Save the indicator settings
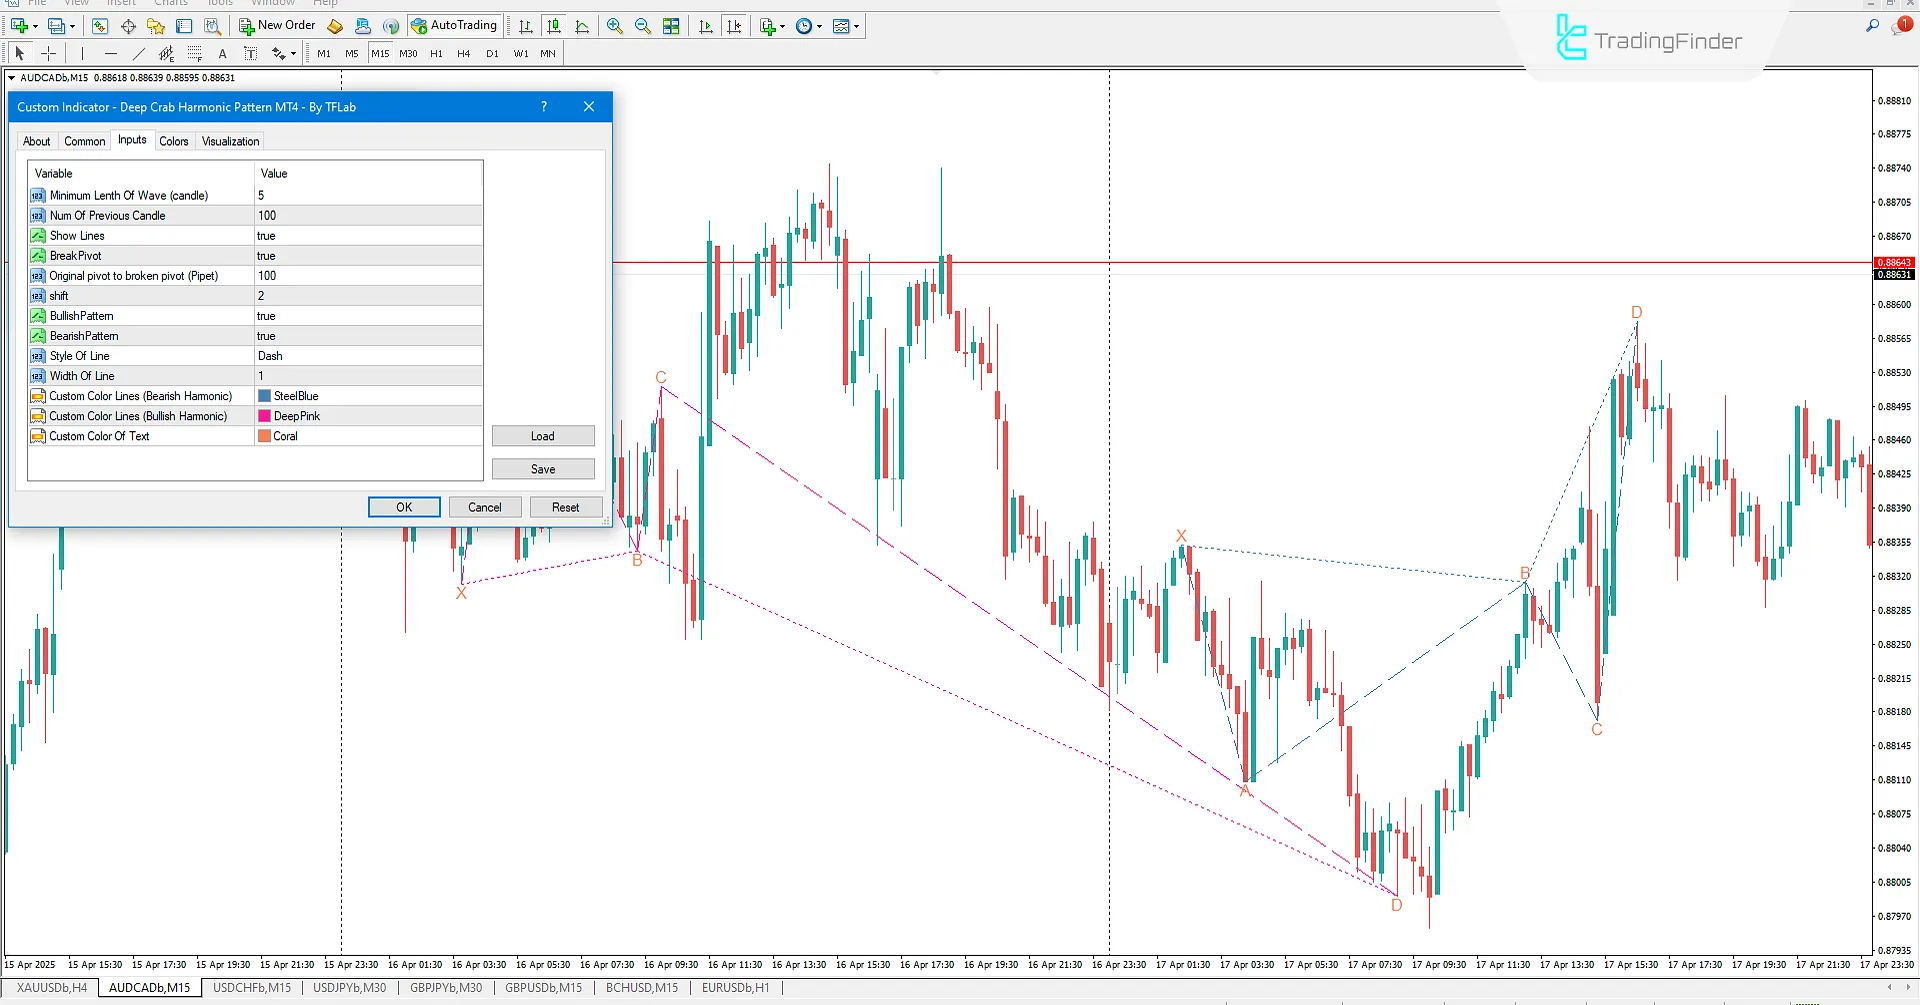1920x1005 pixels. 543,469
